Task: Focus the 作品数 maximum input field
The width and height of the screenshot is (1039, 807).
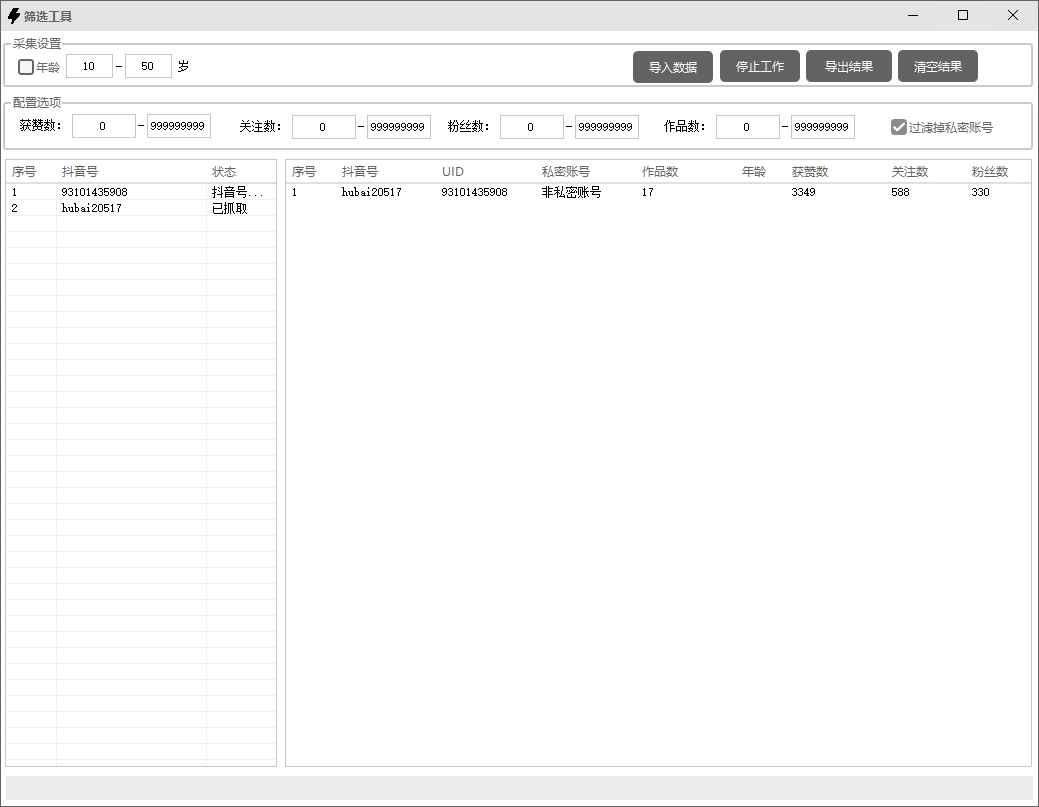Action: pos(822,127)
